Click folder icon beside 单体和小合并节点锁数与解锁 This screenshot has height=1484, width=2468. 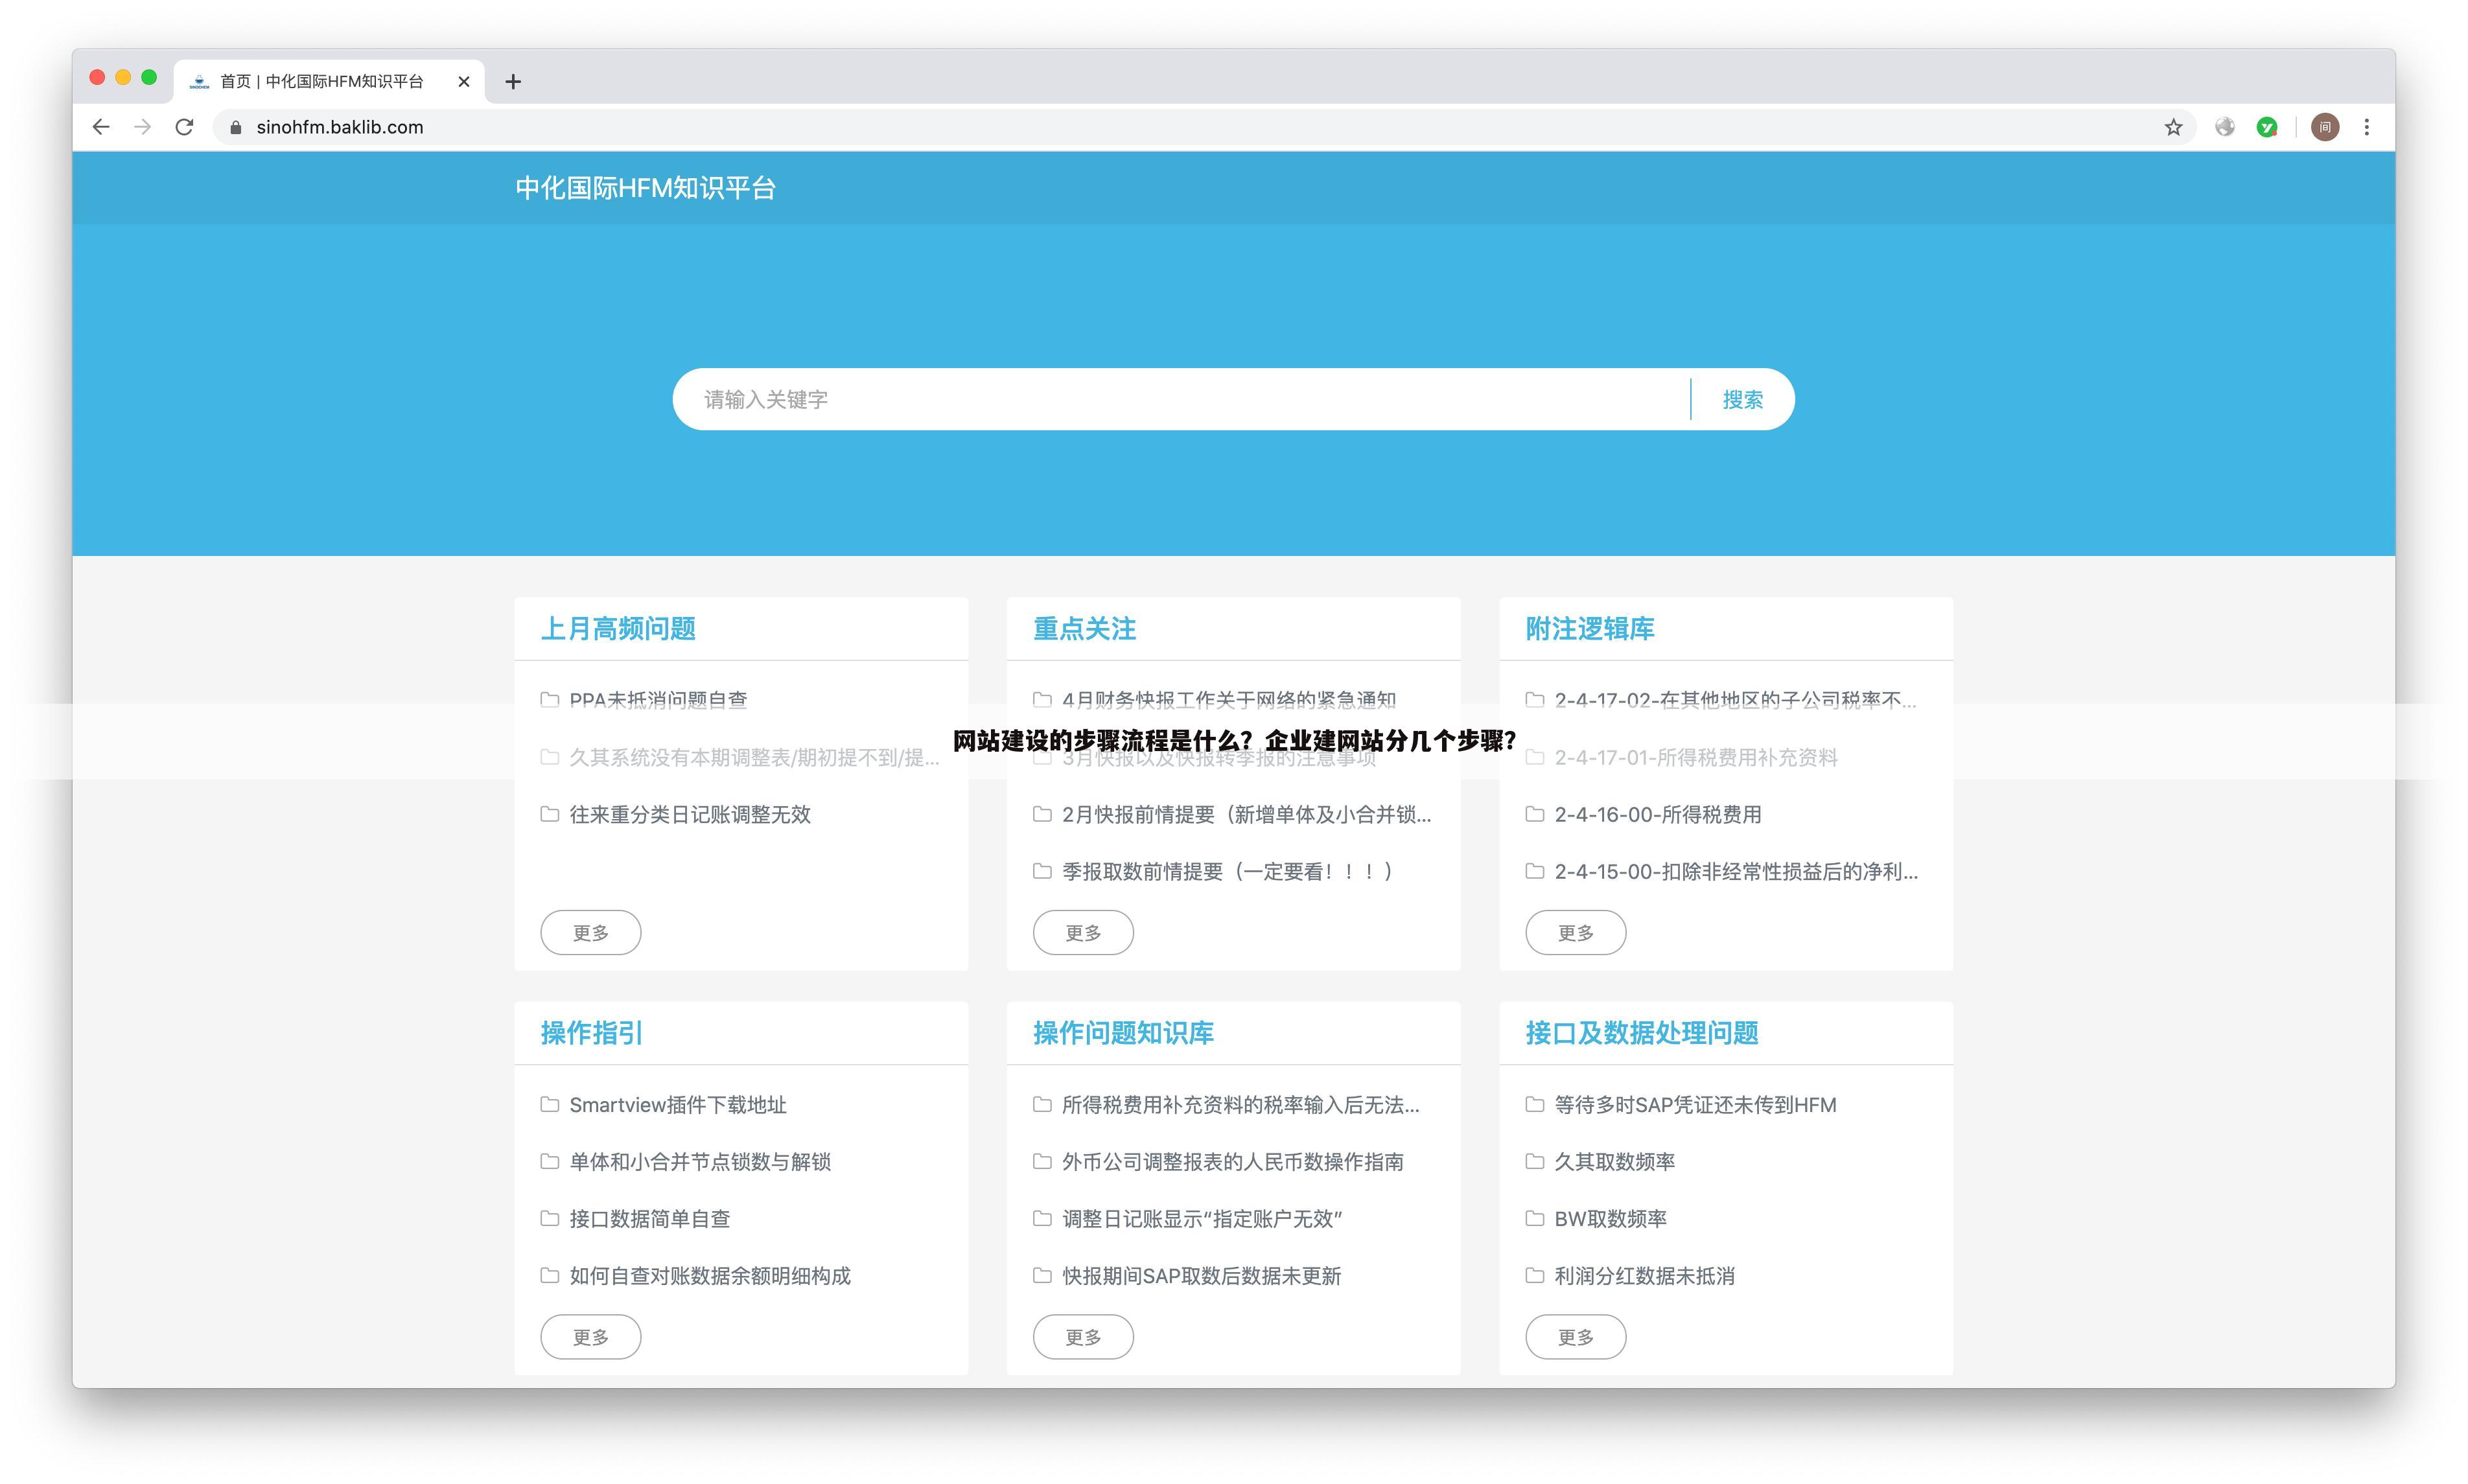[549, 1161]
